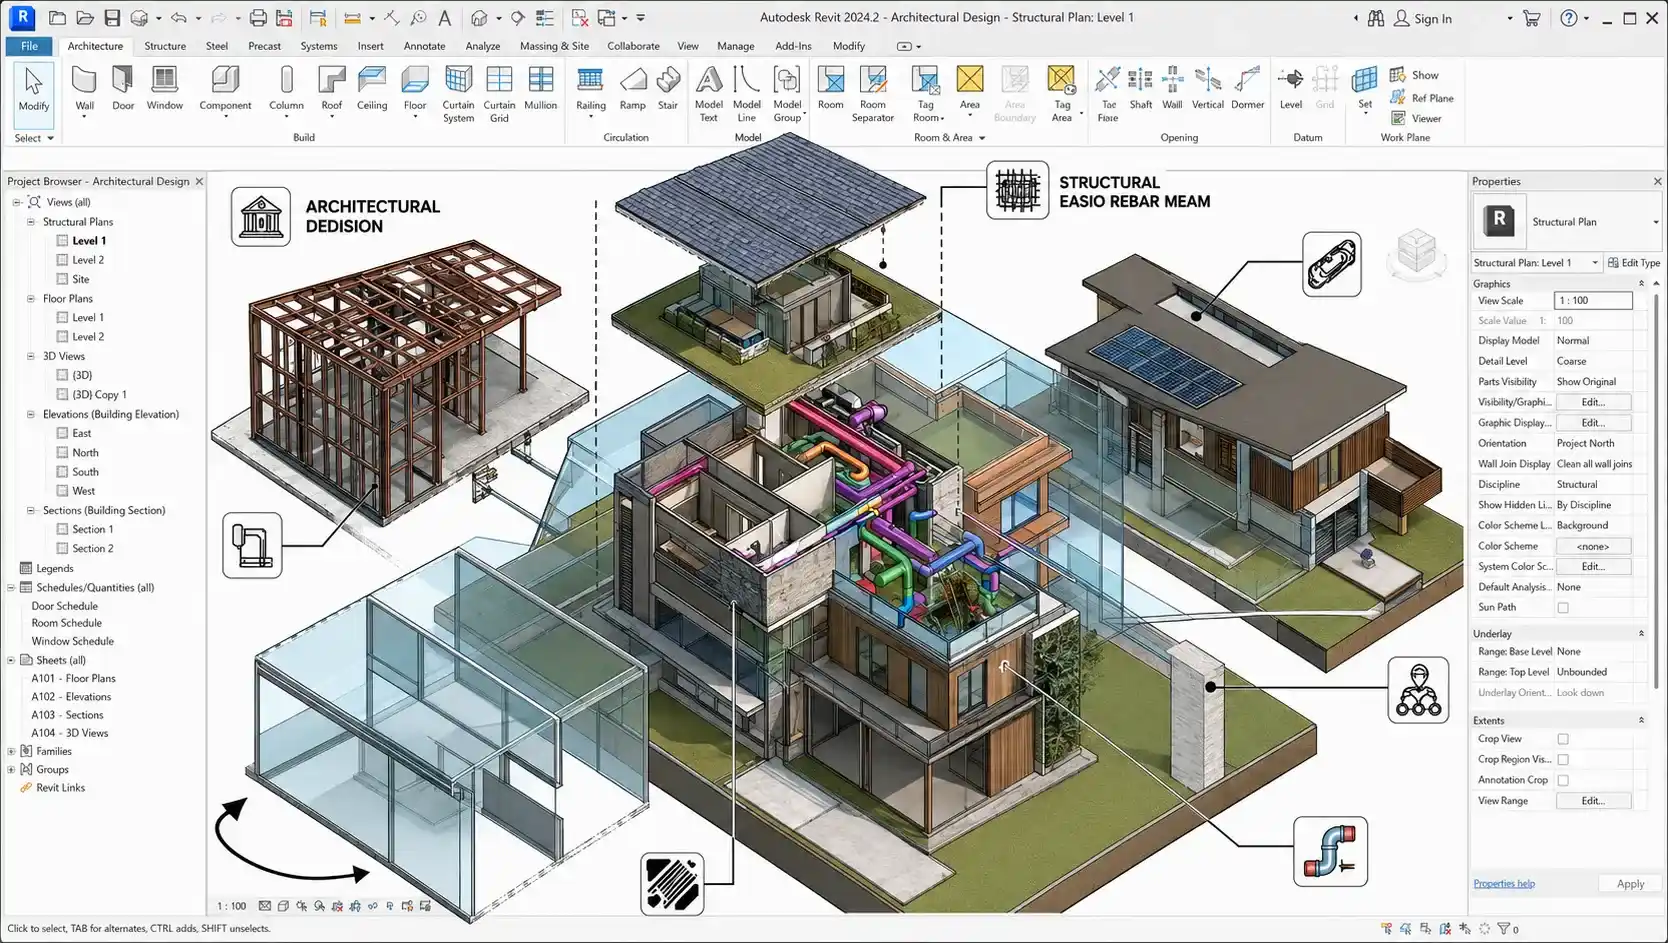The width and height of the screenshot is (1668, 943).
Task: Select the Door Schedule item
Action: 64,606
